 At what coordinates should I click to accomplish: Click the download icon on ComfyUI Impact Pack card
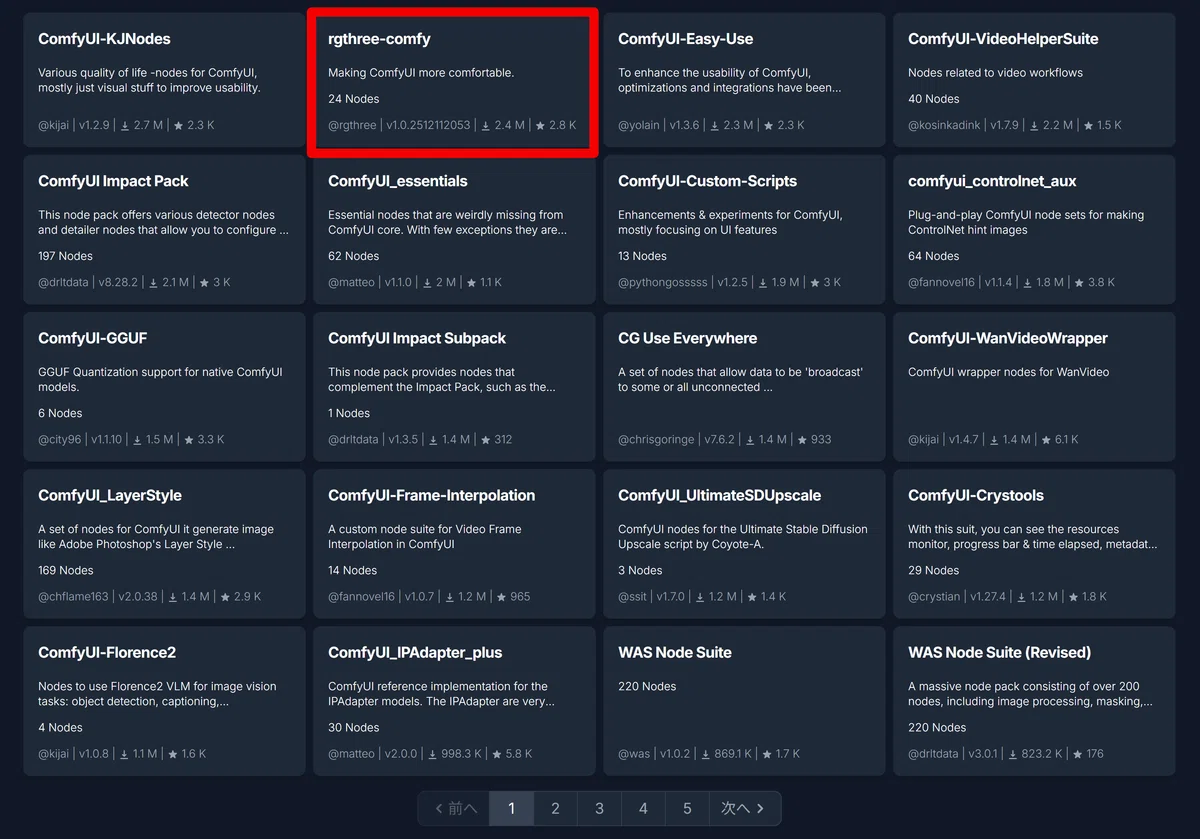coord(154,283)
